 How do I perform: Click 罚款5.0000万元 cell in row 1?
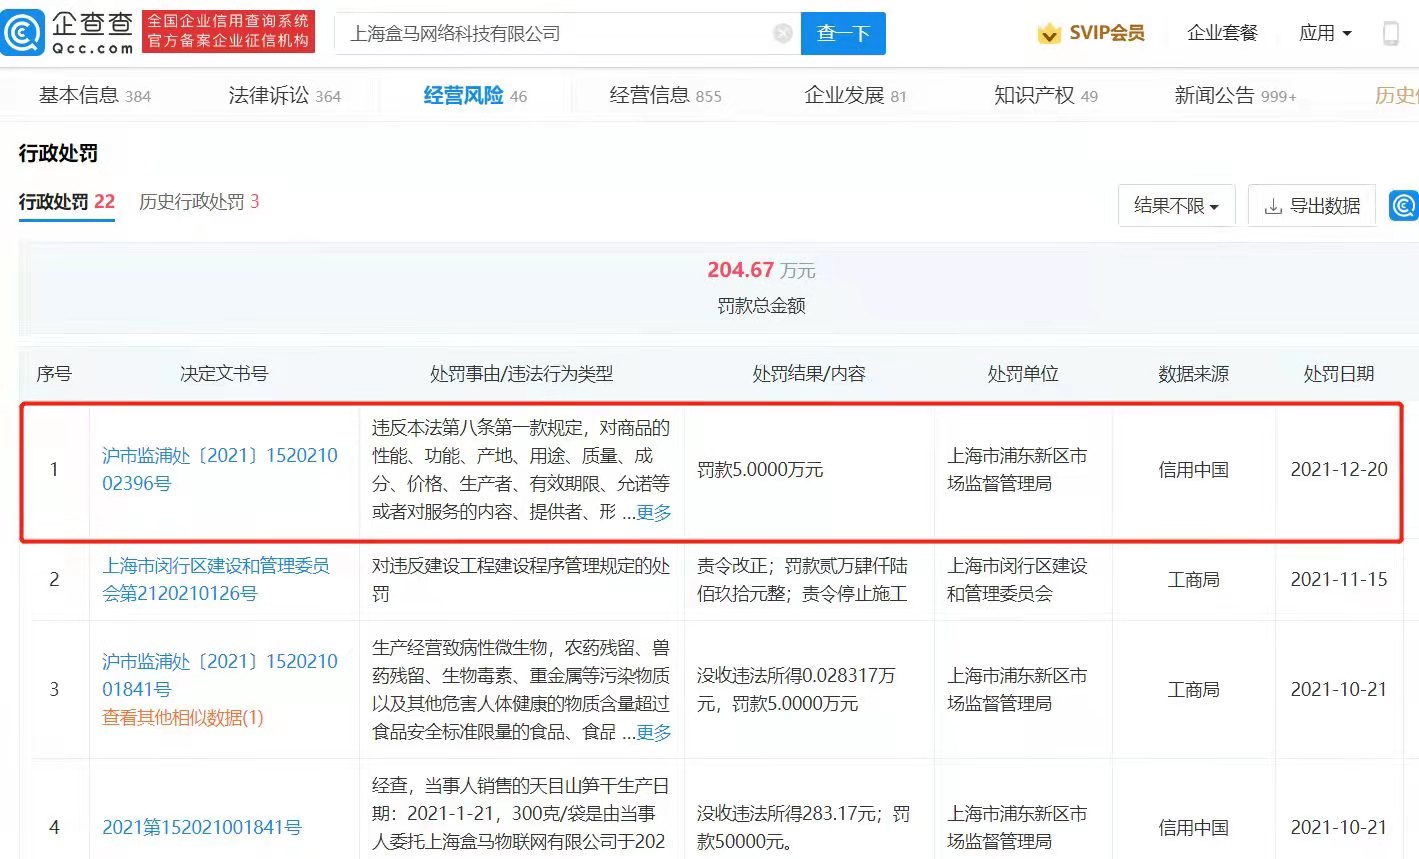[760, 470]
